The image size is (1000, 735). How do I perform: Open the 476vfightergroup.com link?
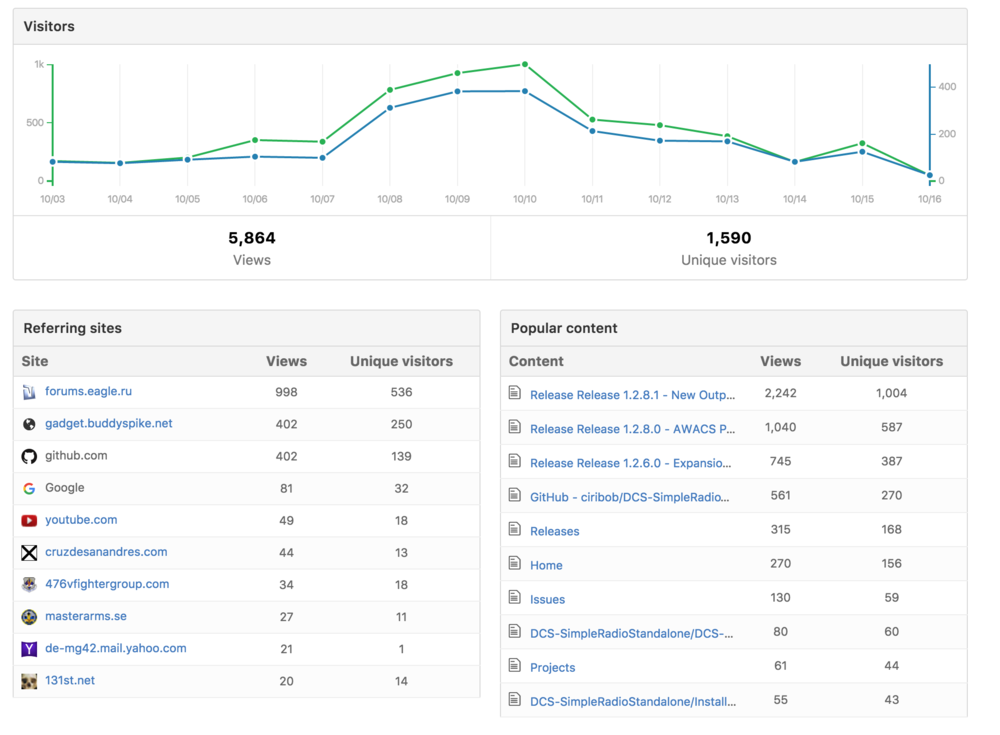tap(107, 584)
